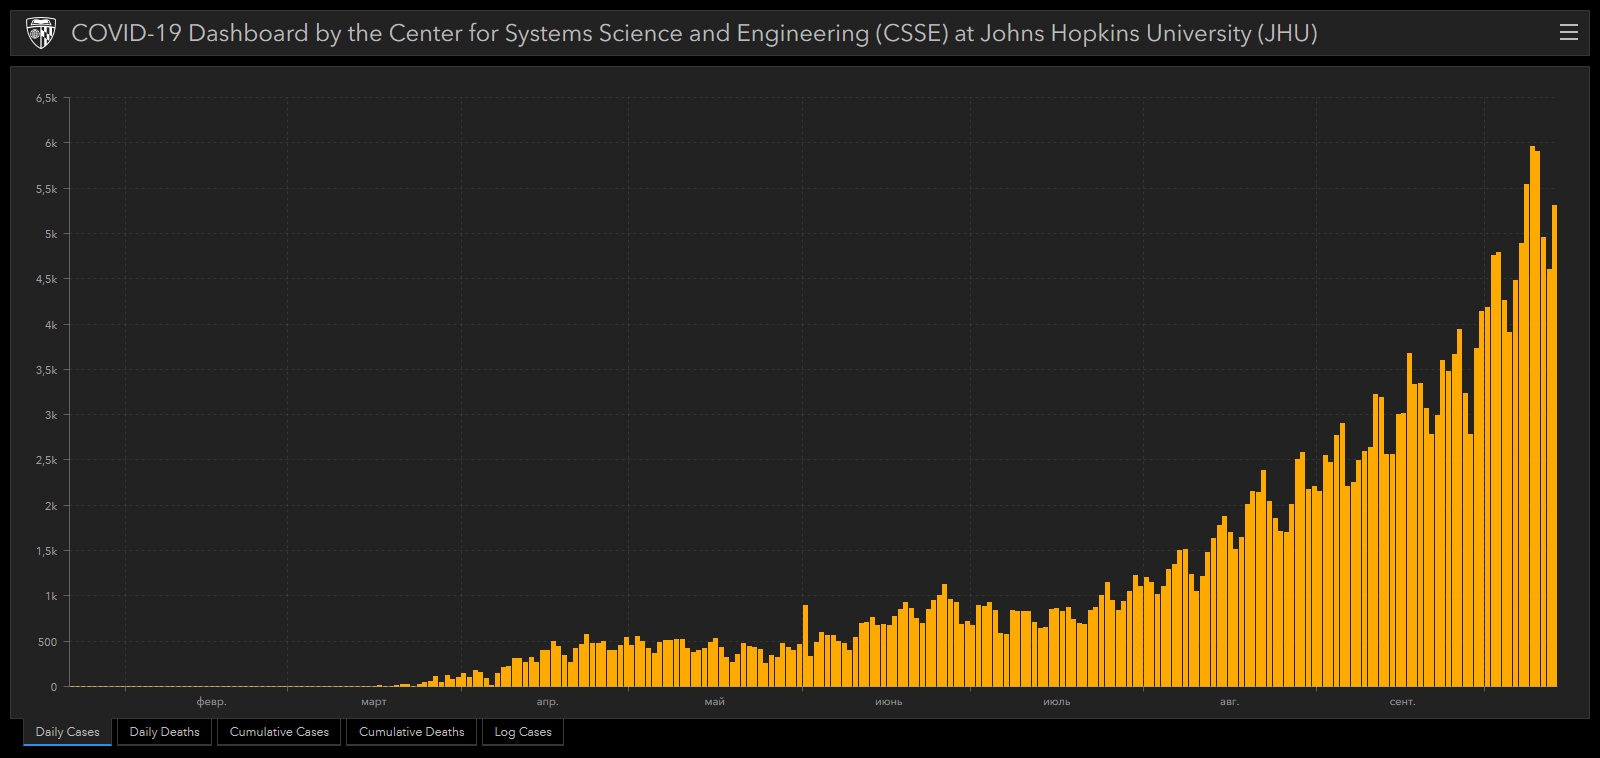Screen dimensions: 1600x758
Task: Show the Log Cases chart tab
Action: click(523, 732)
